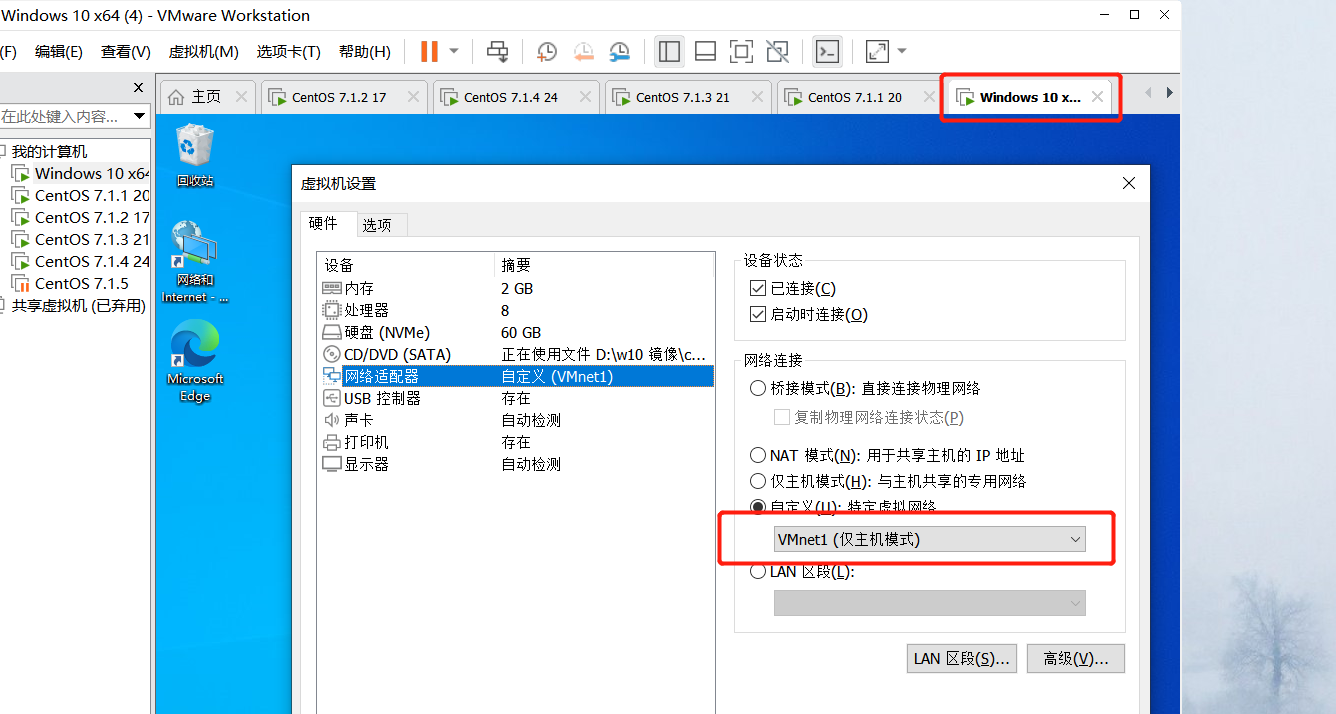Click the console view toolbar icon
This screenshot has height=714, width=1336.
coord(827,51)
